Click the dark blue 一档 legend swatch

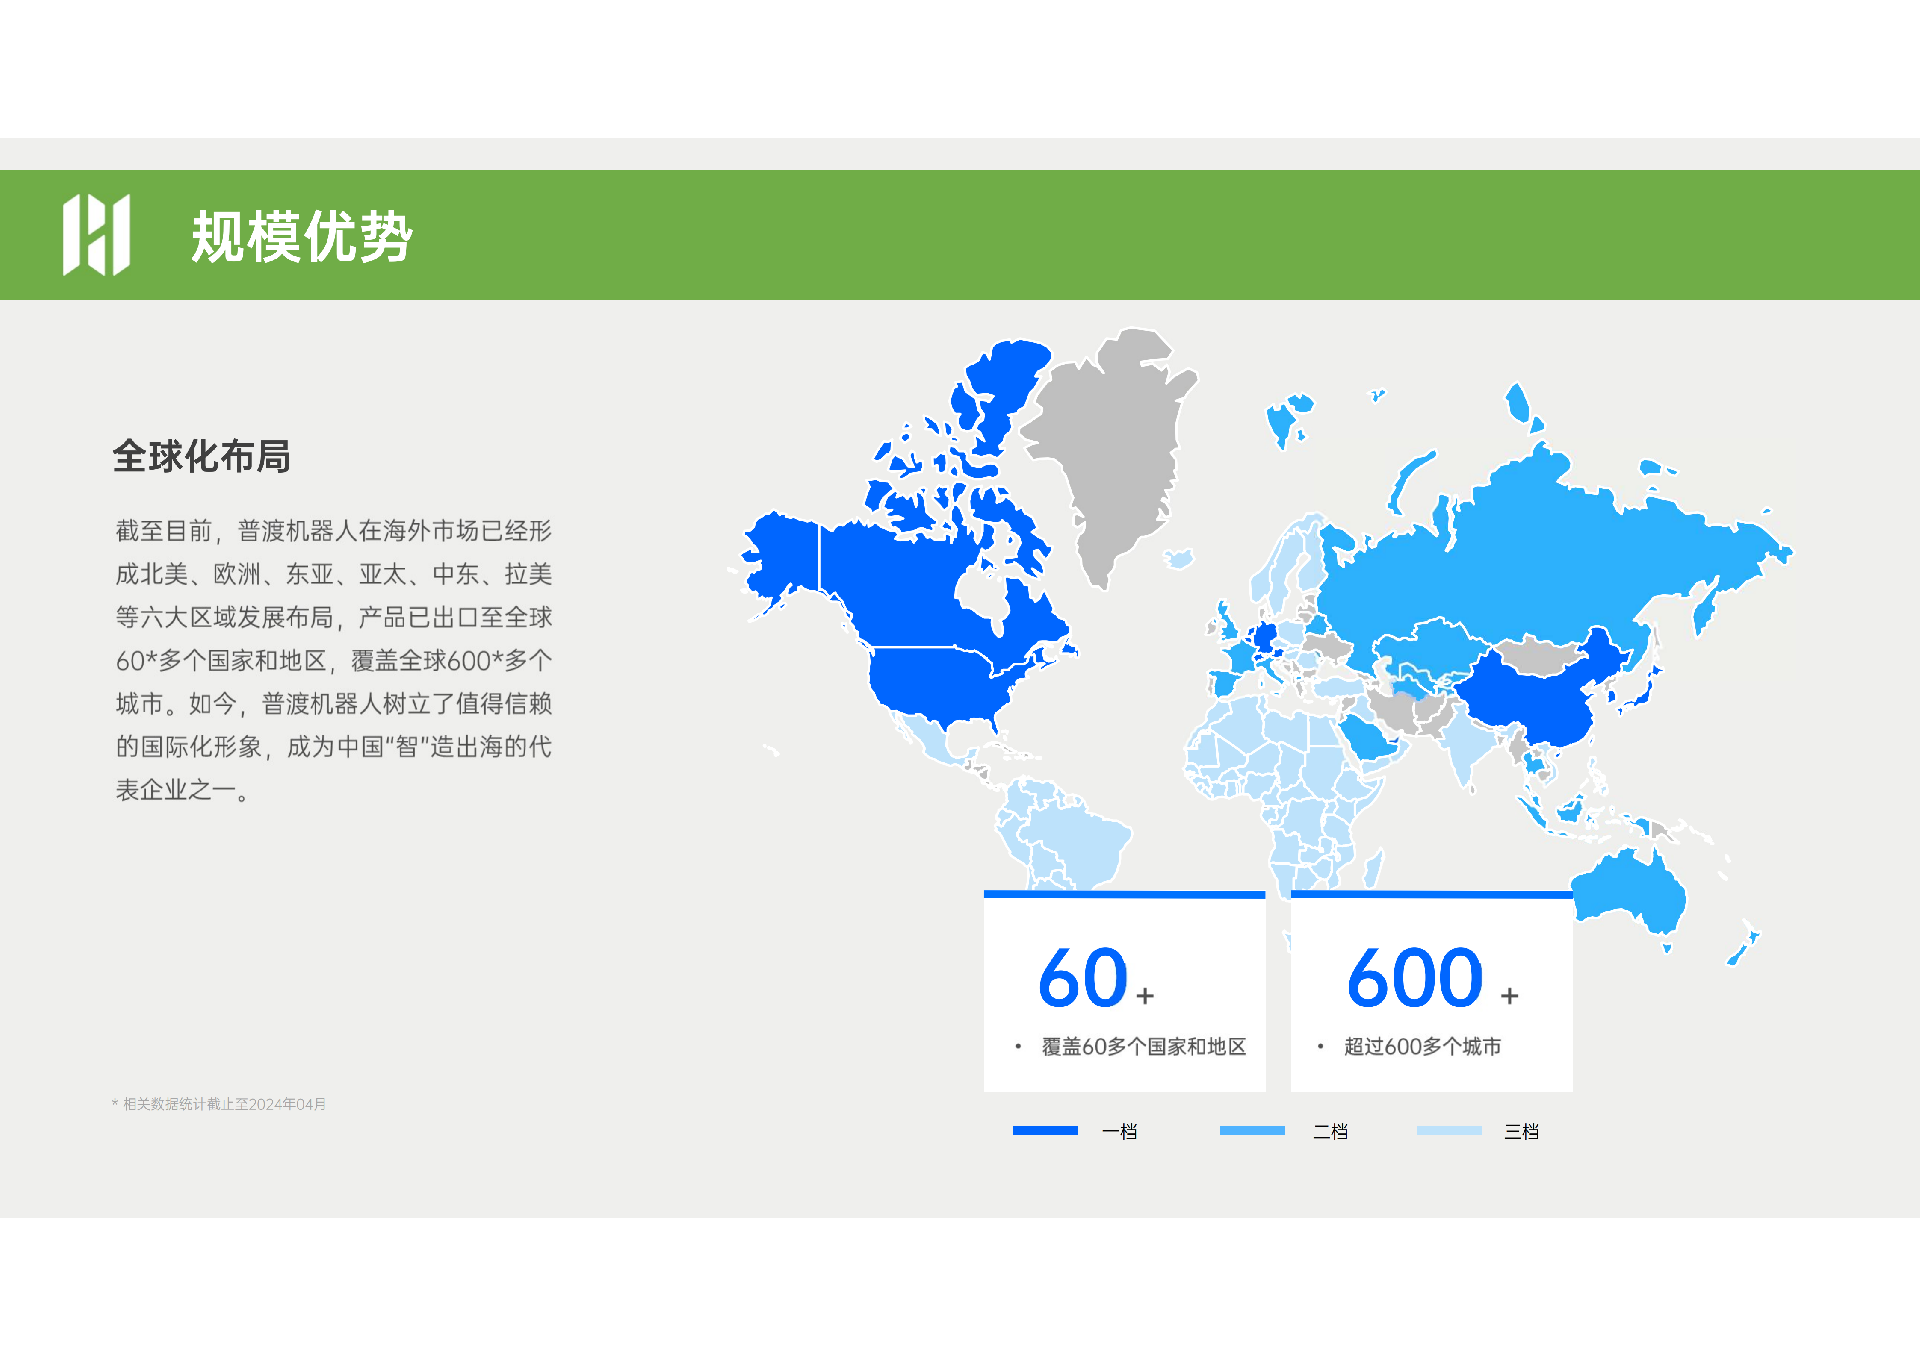click(1045, 1131)
